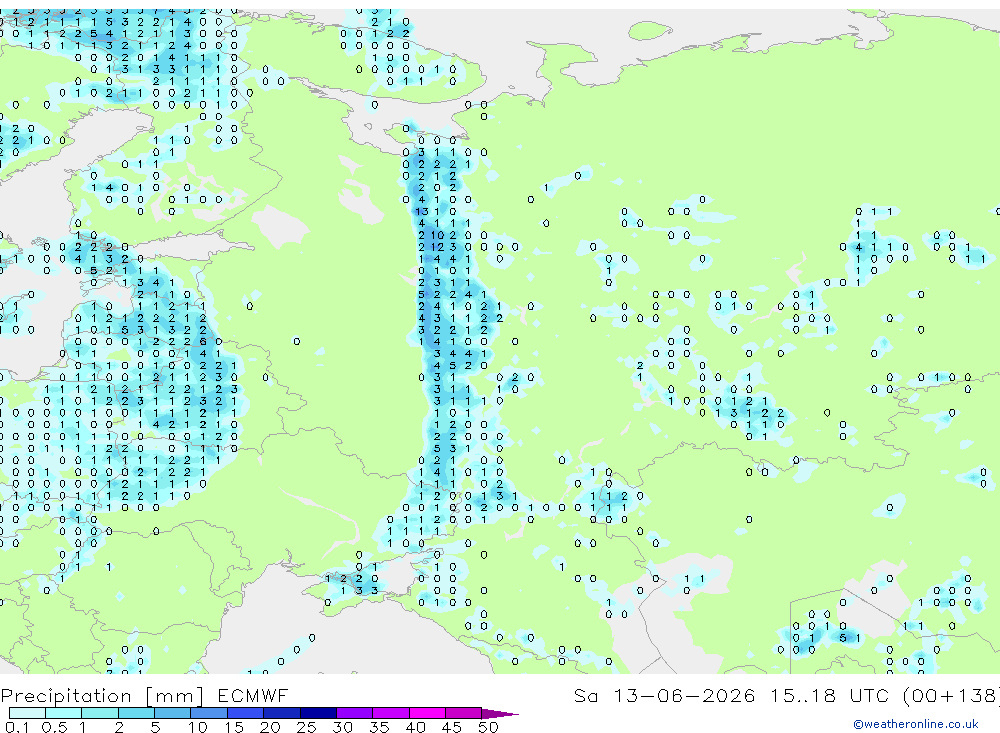Image resolution: width=1000 pixels, height=733 pixels.
Task: Click the 10–15 mm legend color box
Action: click(209, 713)
